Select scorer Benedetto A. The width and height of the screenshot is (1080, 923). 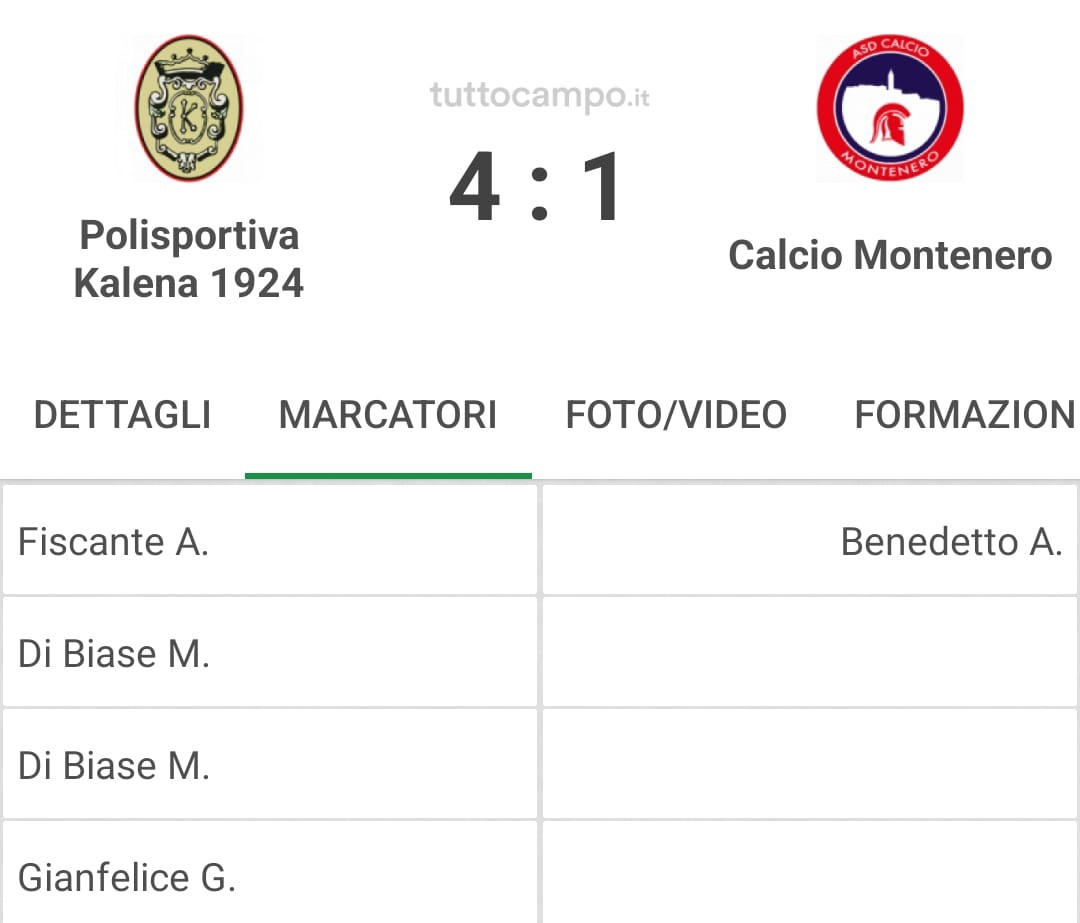pos(809,540)
